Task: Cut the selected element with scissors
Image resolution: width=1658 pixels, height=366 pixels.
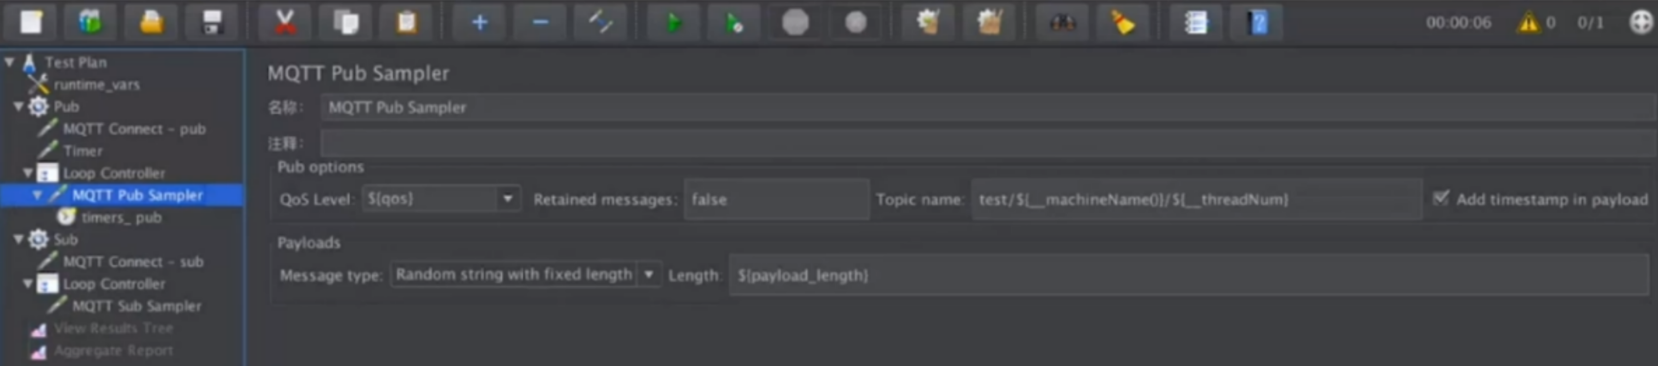Action: (x=285, y=22)
